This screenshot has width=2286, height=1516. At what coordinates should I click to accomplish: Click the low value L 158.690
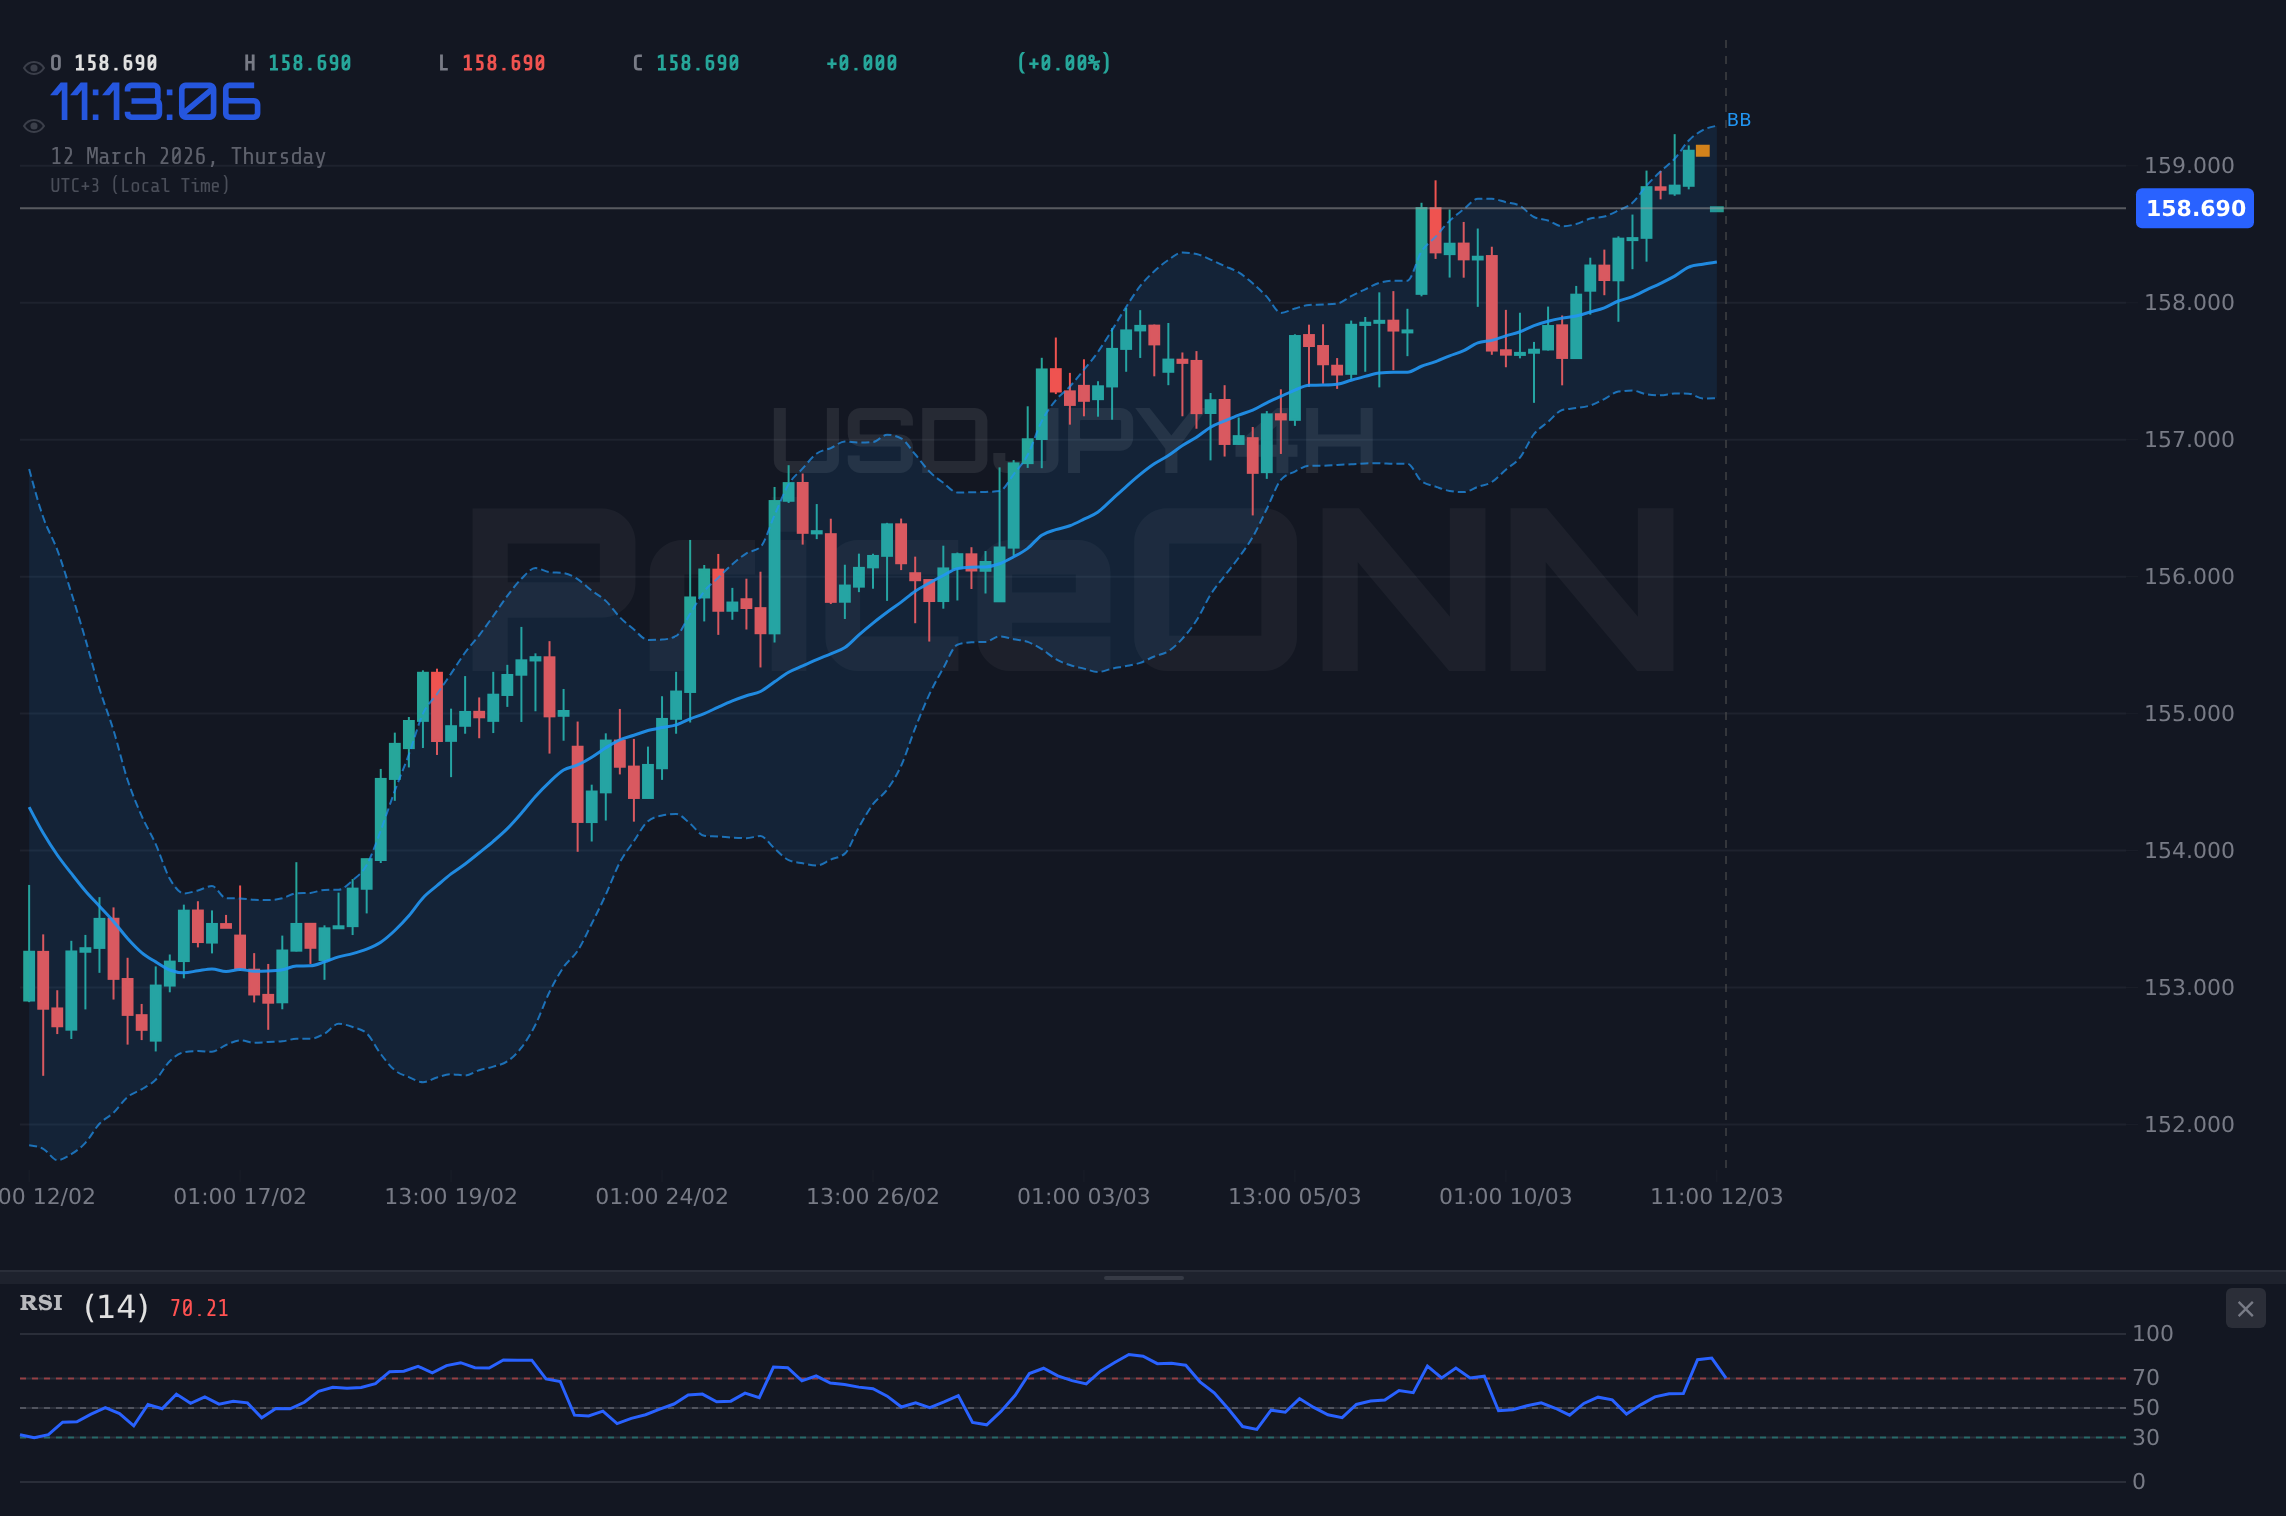coord(492,63)
